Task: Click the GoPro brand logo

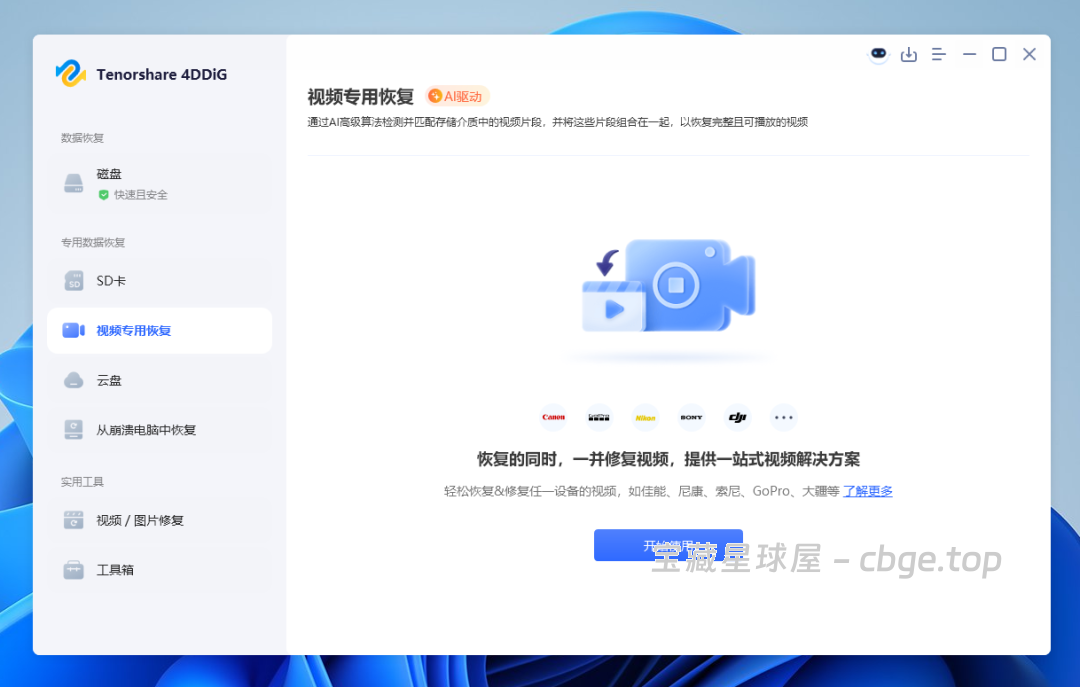Action: tap(599, 417)
